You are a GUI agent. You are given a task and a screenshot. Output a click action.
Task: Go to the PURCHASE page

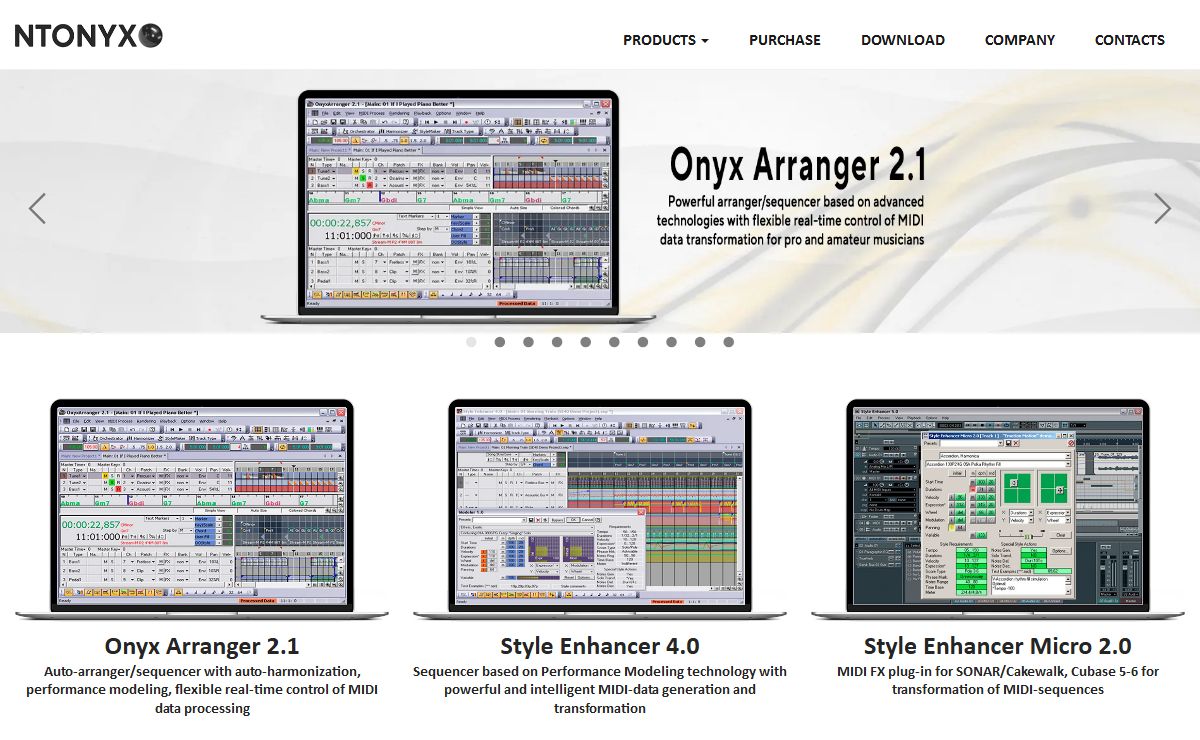785,40
